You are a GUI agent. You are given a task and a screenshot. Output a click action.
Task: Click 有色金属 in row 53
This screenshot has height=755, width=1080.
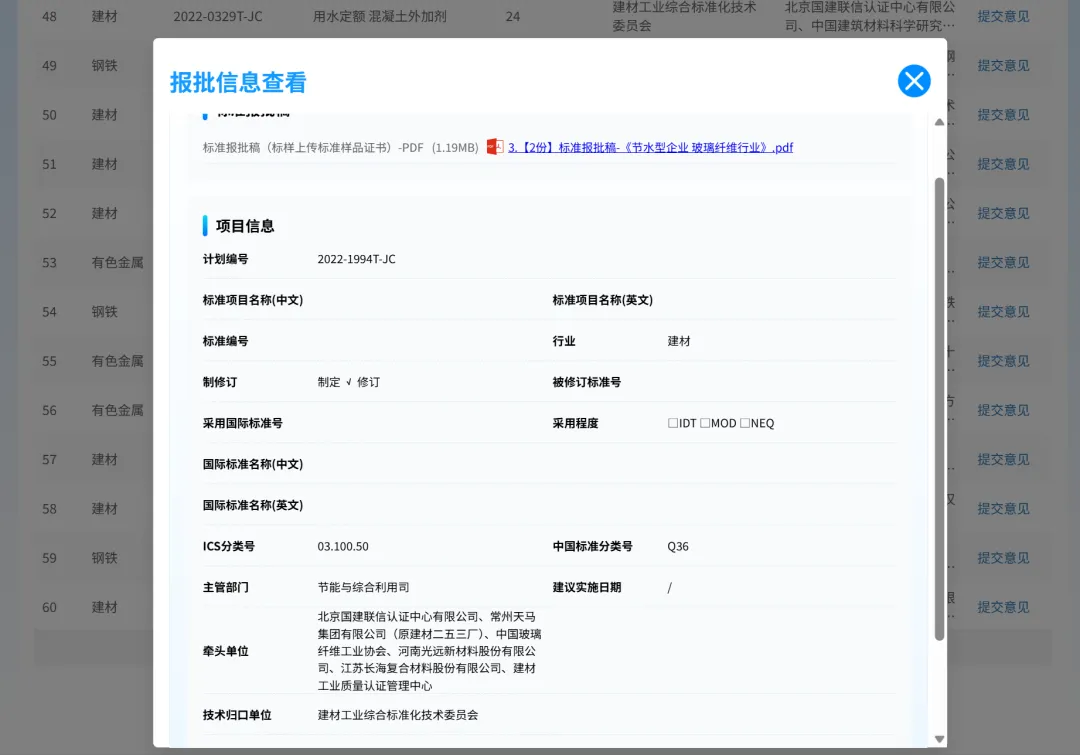[x=118, y=262]
